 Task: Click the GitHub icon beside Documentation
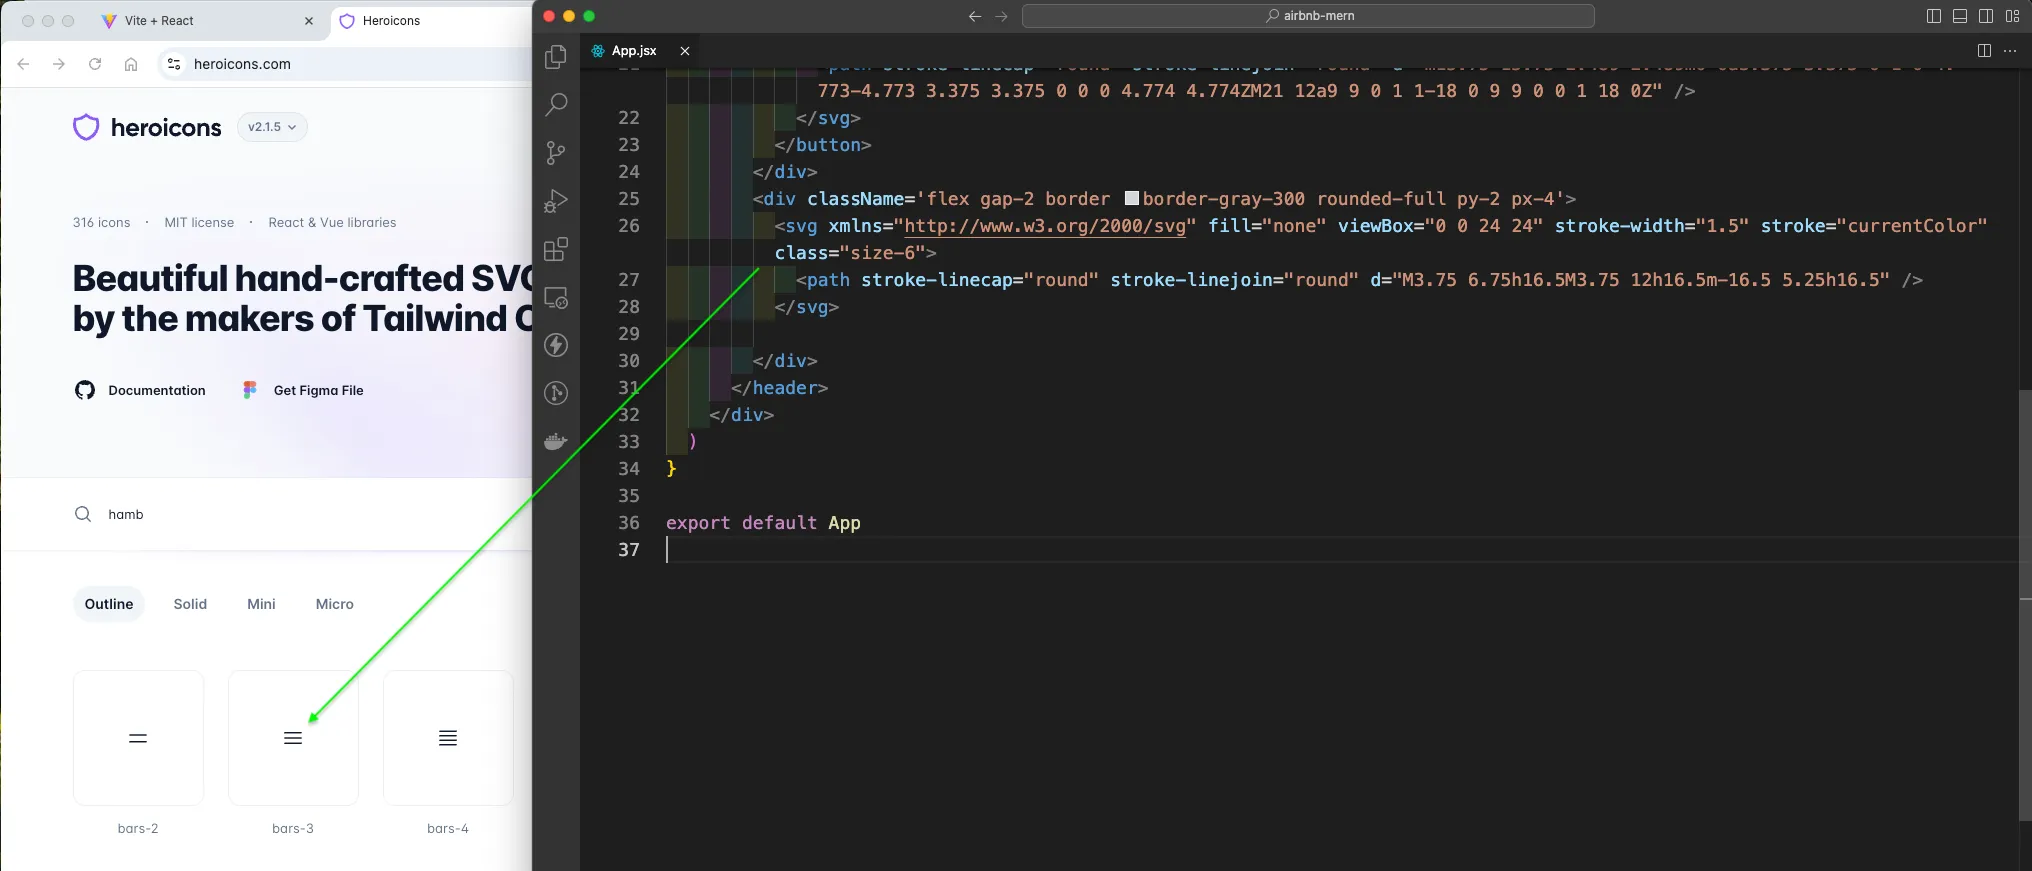(85, 390)
